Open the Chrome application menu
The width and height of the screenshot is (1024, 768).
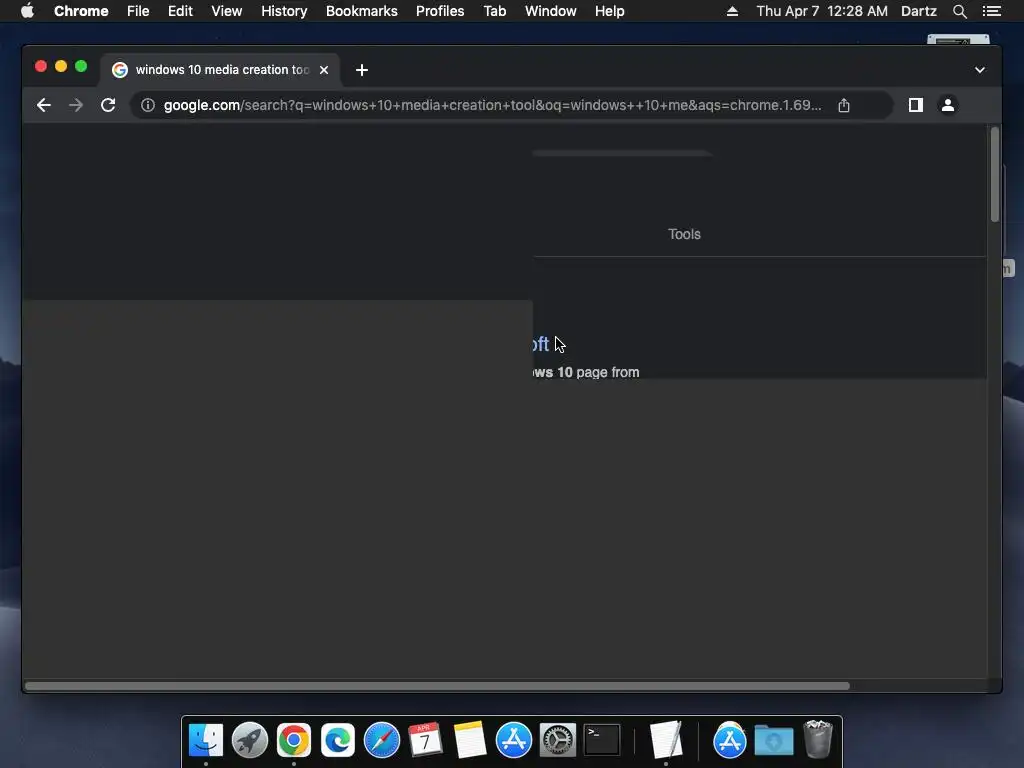81,11
